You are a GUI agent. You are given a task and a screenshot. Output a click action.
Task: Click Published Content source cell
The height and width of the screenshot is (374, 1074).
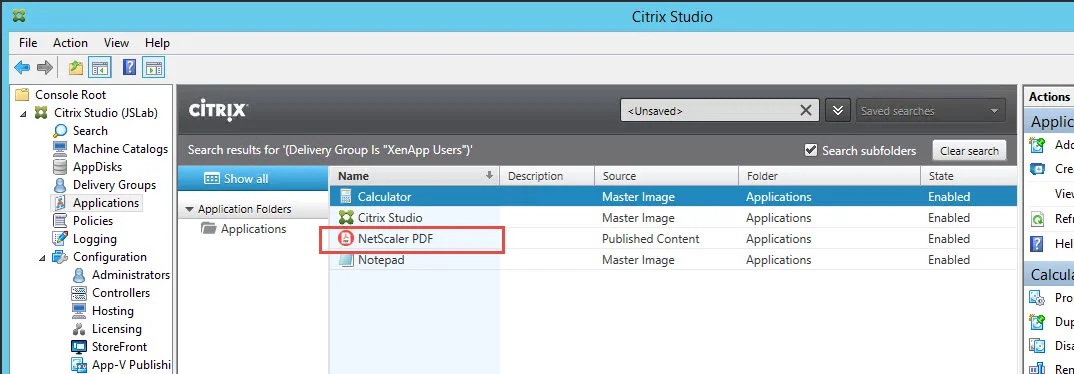(x=651, y=239)
